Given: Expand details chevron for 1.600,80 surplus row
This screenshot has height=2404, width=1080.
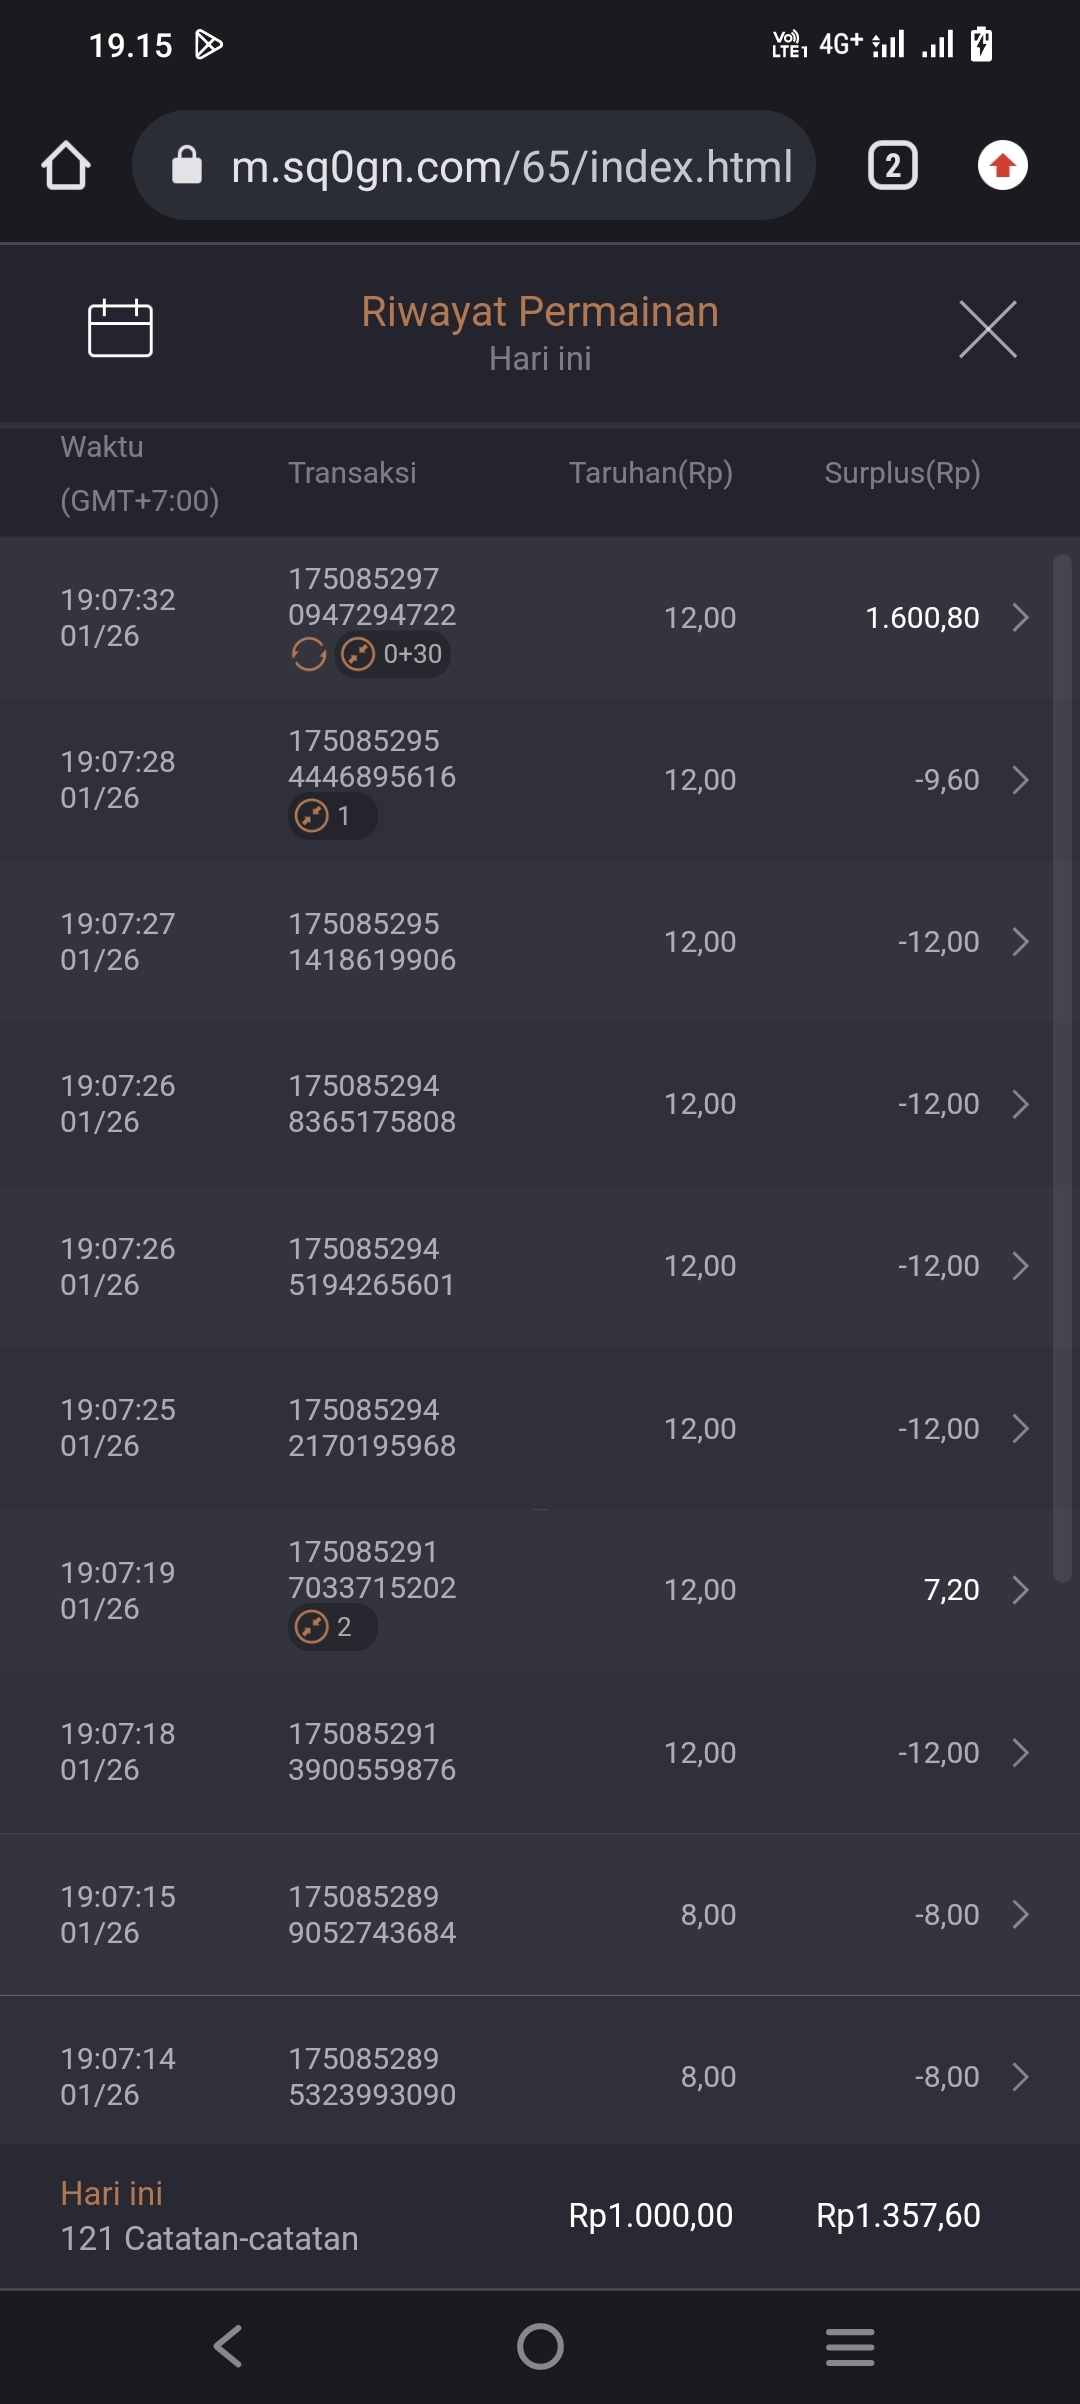Looking at the screenshot, I should (1020, 617).
